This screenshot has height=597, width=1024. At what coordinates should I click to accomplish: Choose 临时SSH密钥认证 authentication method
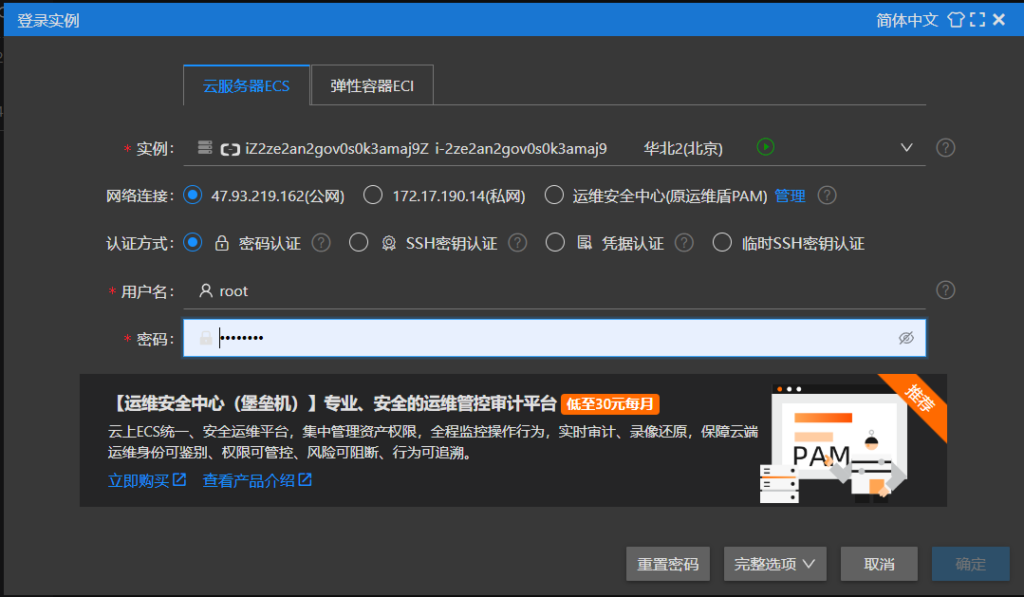click(x=722, y=243)
